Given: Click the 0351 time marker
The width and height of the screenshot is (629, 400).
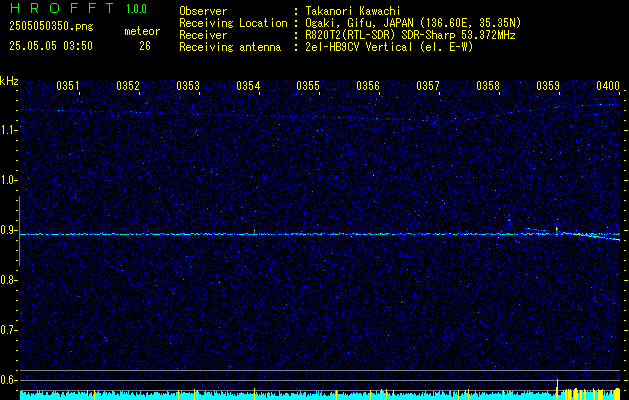Looking at the screenshot, I should click(68, 86).
